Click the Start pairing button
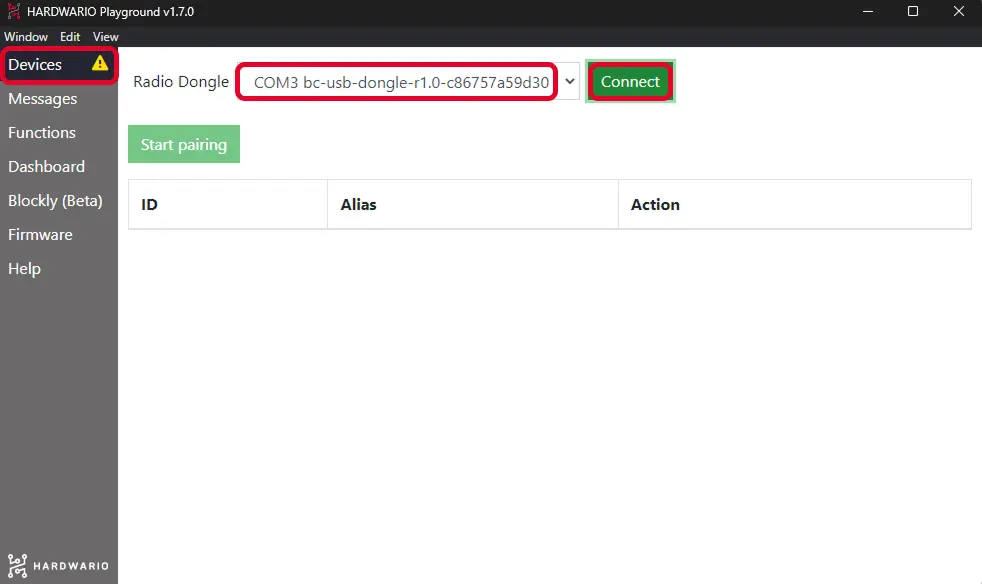Screen dimensions: 982x584 click(183, 144)
